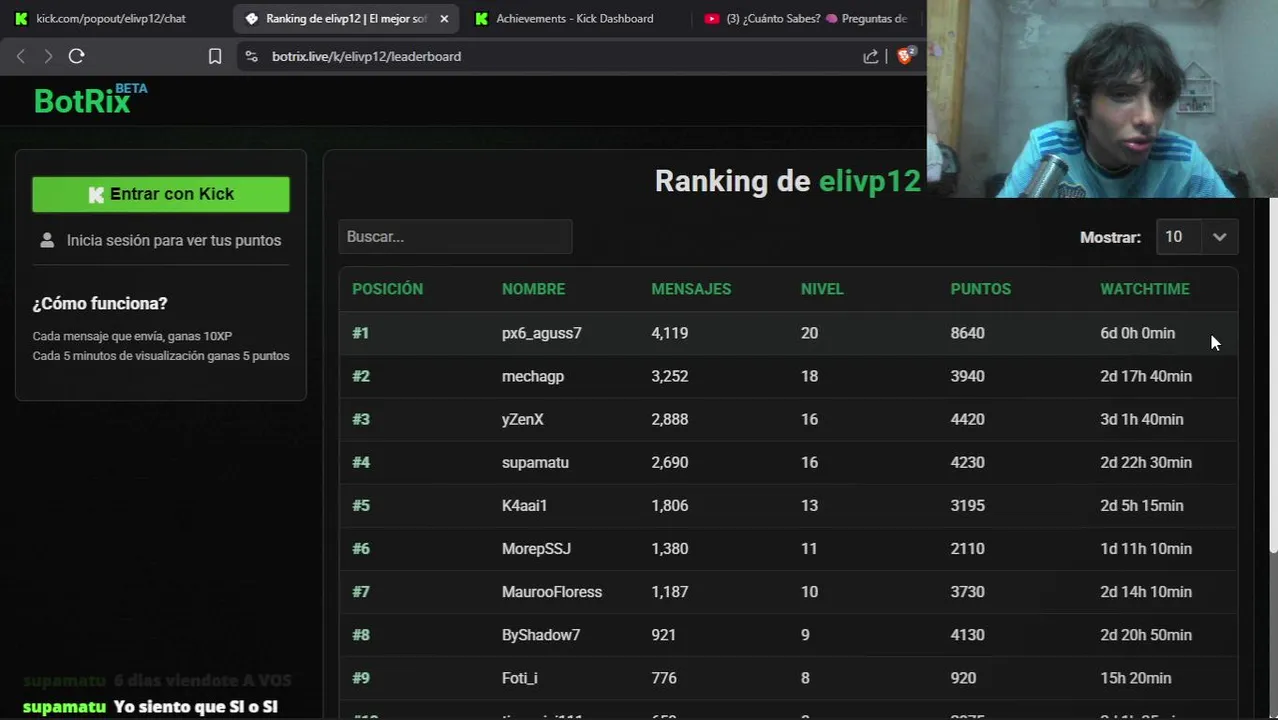1278x720 pixels.
Task: Sort by the NOMBRE column header
Action: 533,289
